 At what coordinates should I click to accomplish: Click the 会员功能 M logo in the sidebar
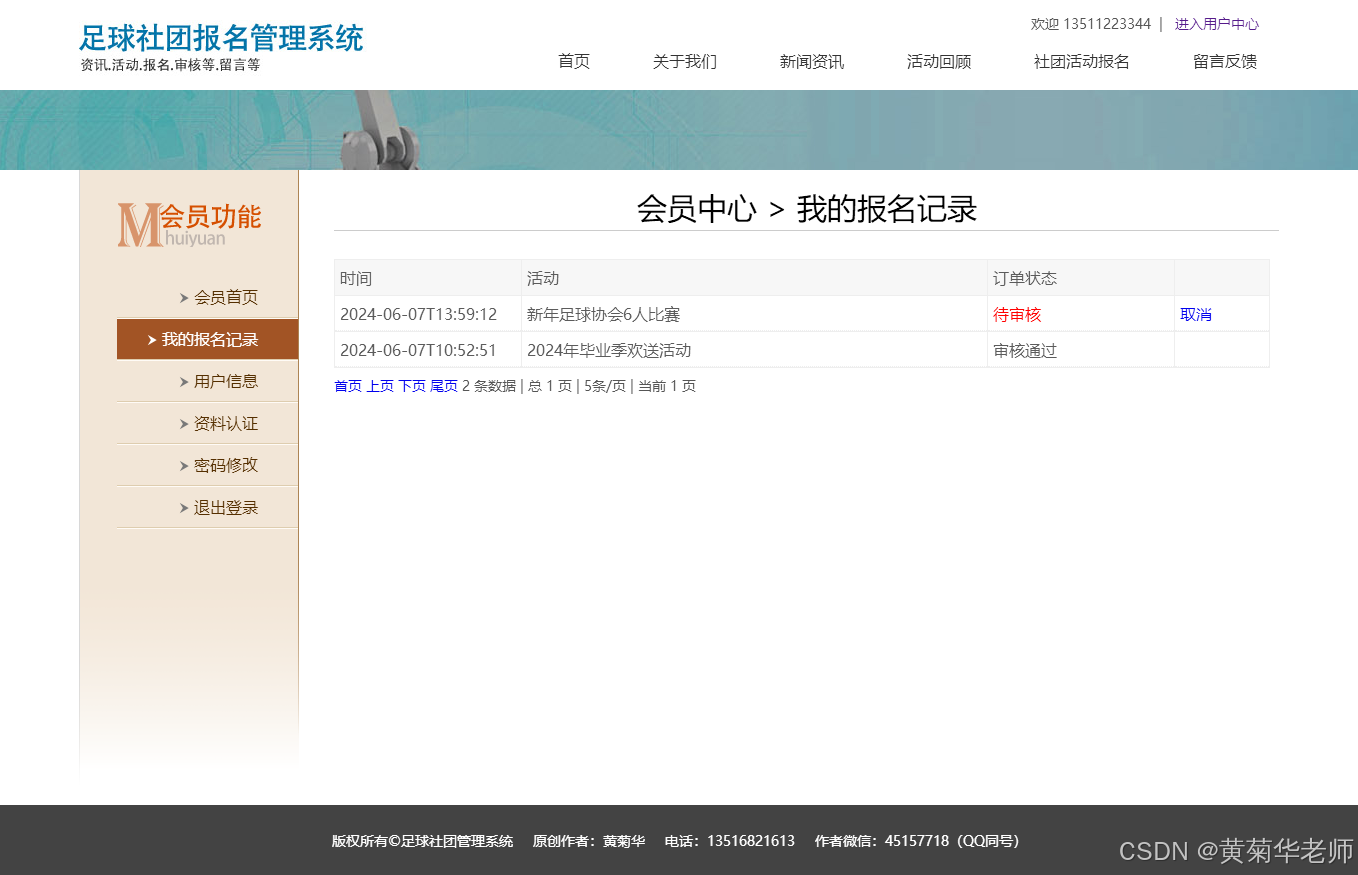point(189,225)
